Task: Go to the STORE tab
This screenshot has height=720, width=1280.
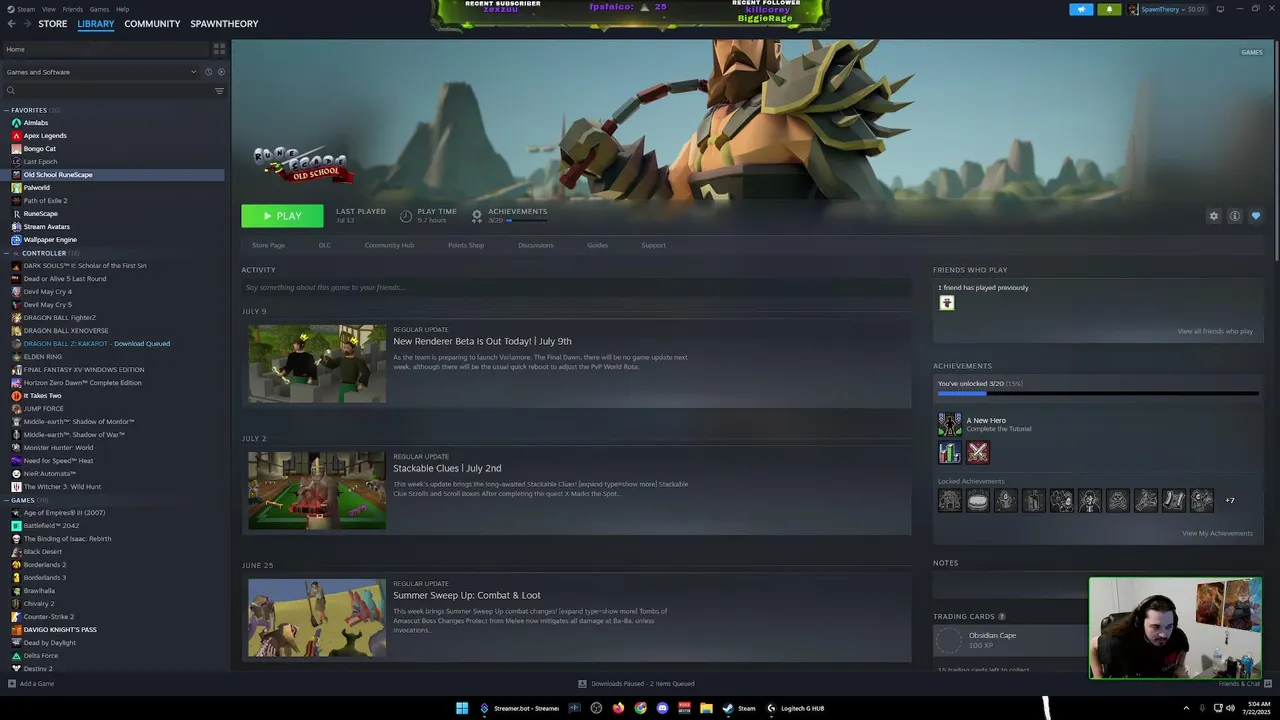Action: [53, 24]
